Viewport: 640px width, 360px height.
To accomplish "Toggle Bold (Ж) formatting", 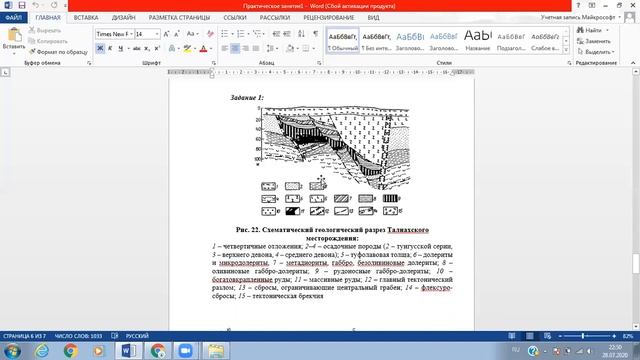I will [x=100, y=49].
